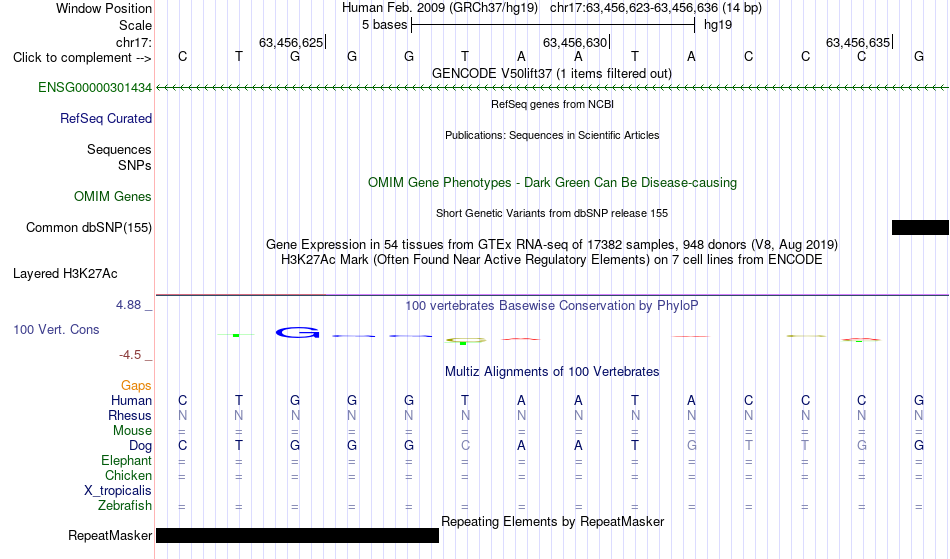The image size is (950, 559).
Task: Click the 4.88 conservation scale maximum value
Action: tap(128, 305)
